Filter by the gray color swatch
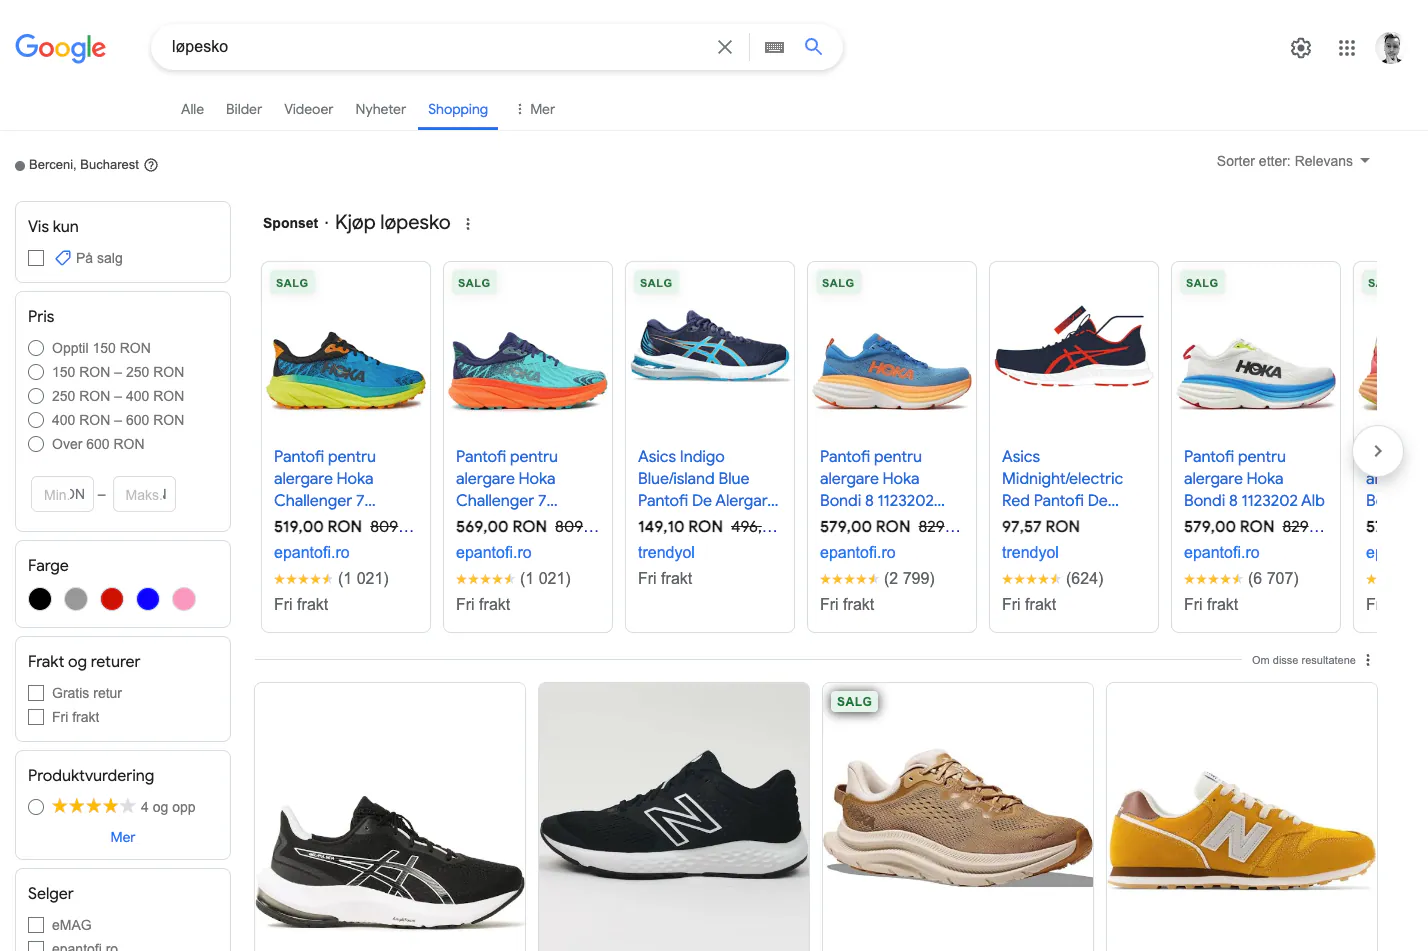 pos(76,599)
